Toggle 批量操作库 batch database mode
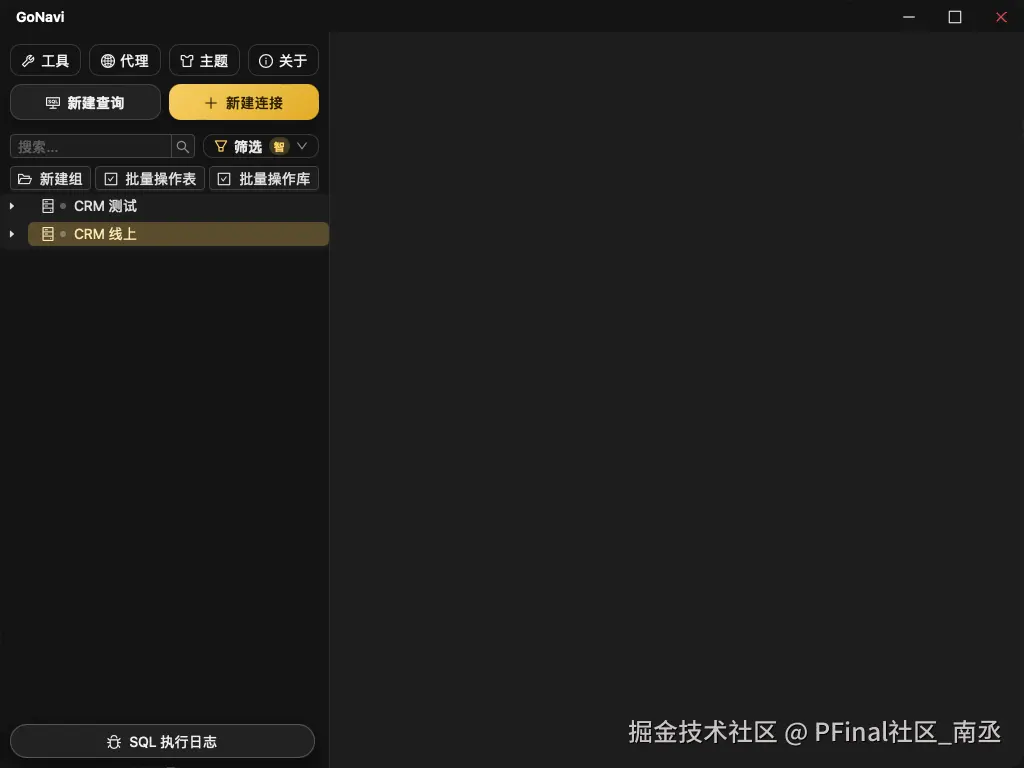1024x768 pixels. (x=264, y=179)
